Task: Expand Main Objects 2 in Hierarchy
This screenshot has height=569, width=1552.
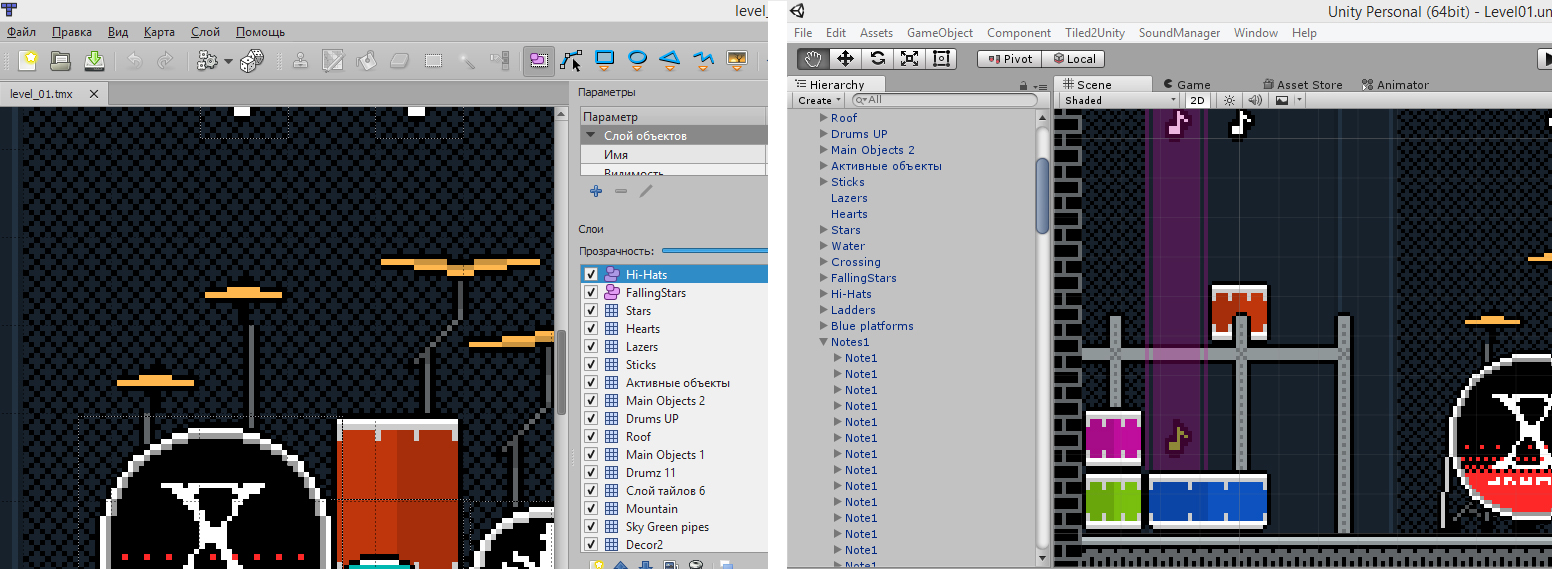Action: point(824,150)
